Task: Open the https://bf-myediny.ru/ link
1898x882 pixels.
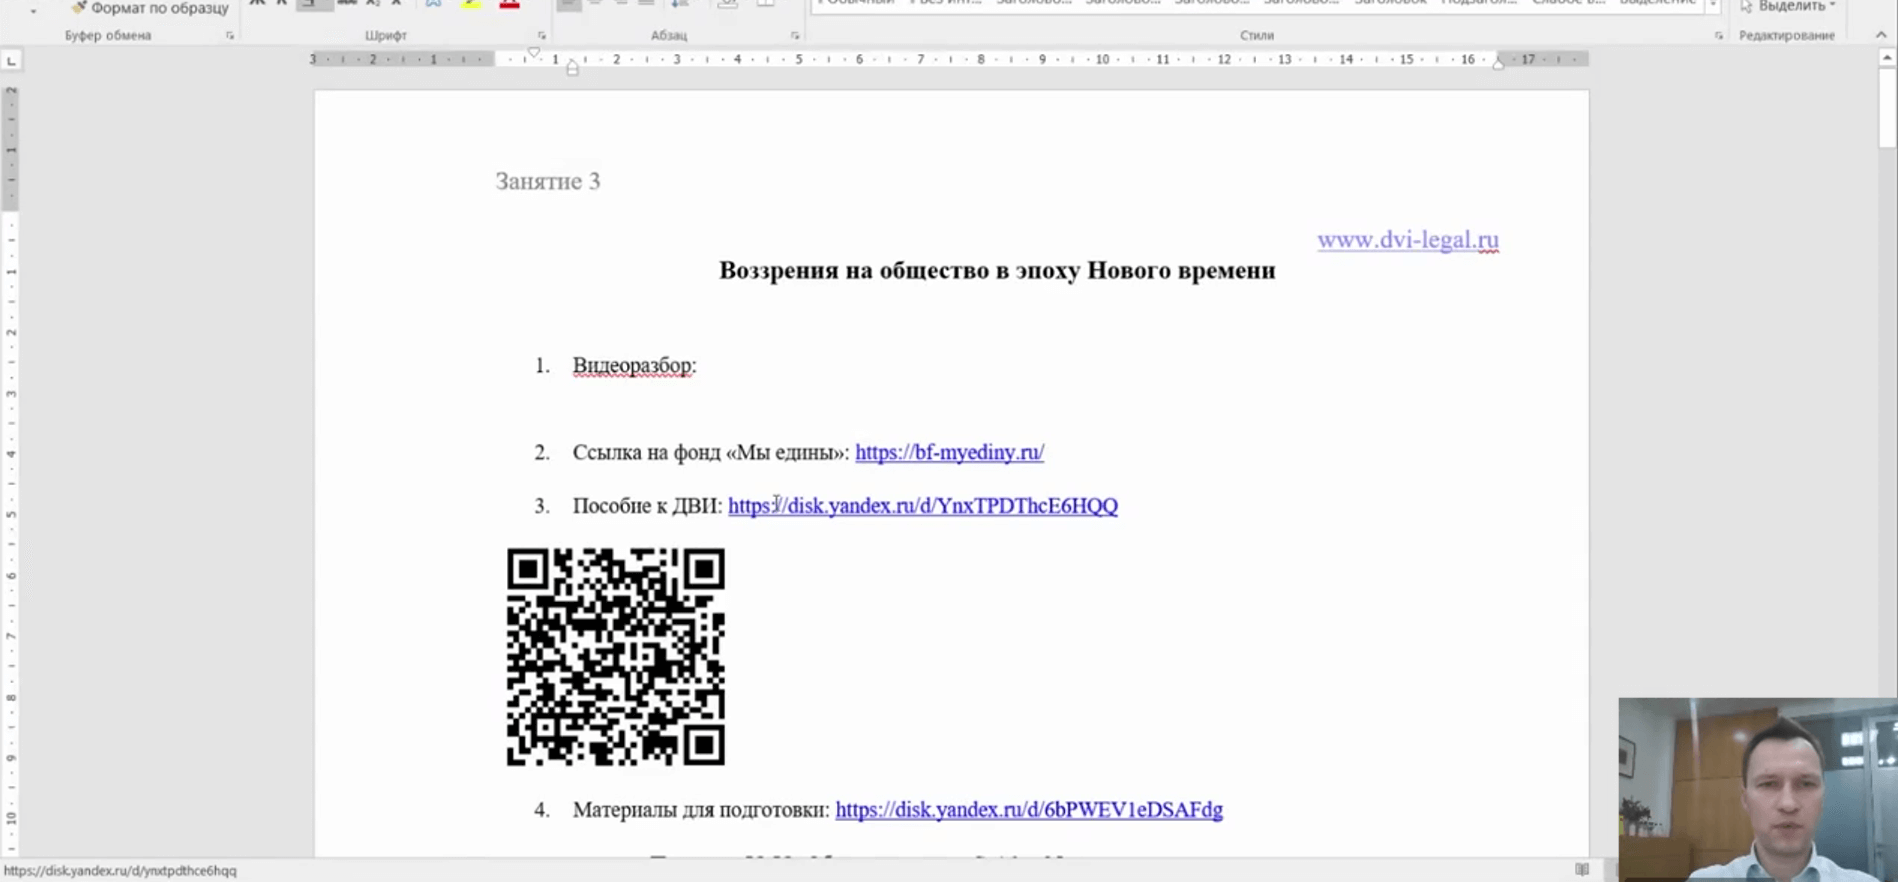Action: [949, 452]
